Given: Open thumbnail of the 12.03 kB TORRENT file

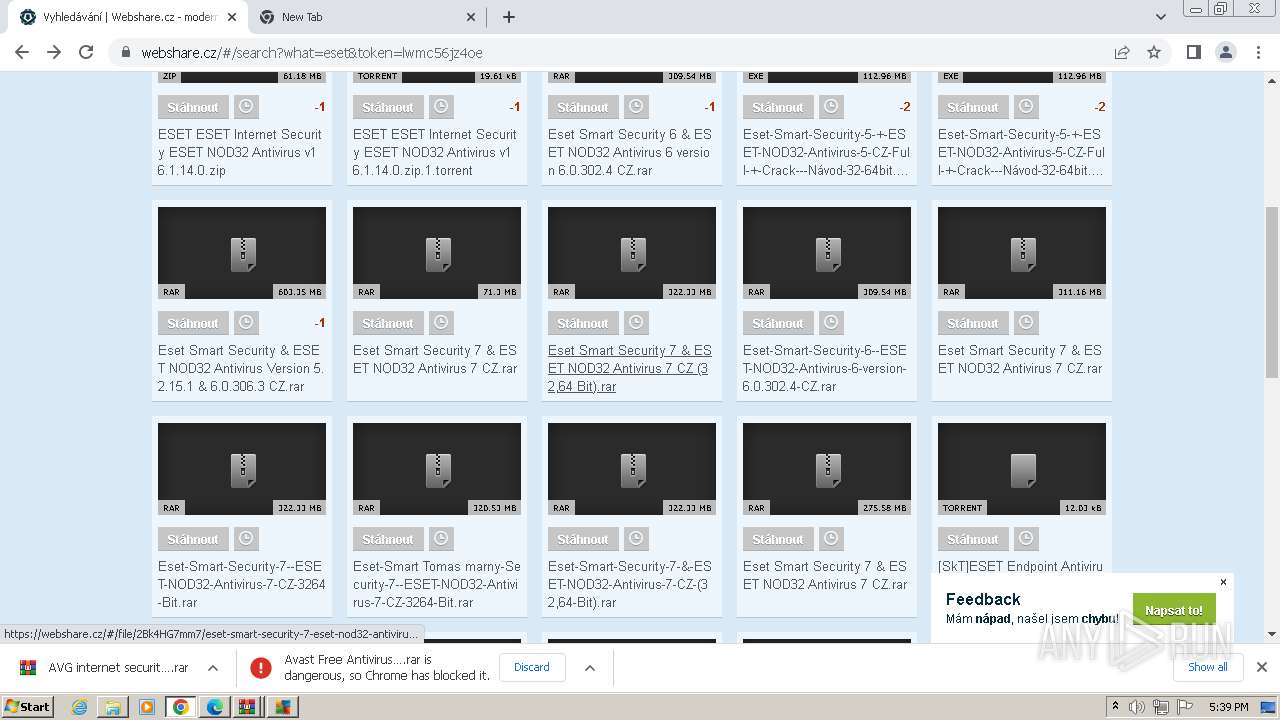Looking at the screenshot, I should [x=1022, y=469].
